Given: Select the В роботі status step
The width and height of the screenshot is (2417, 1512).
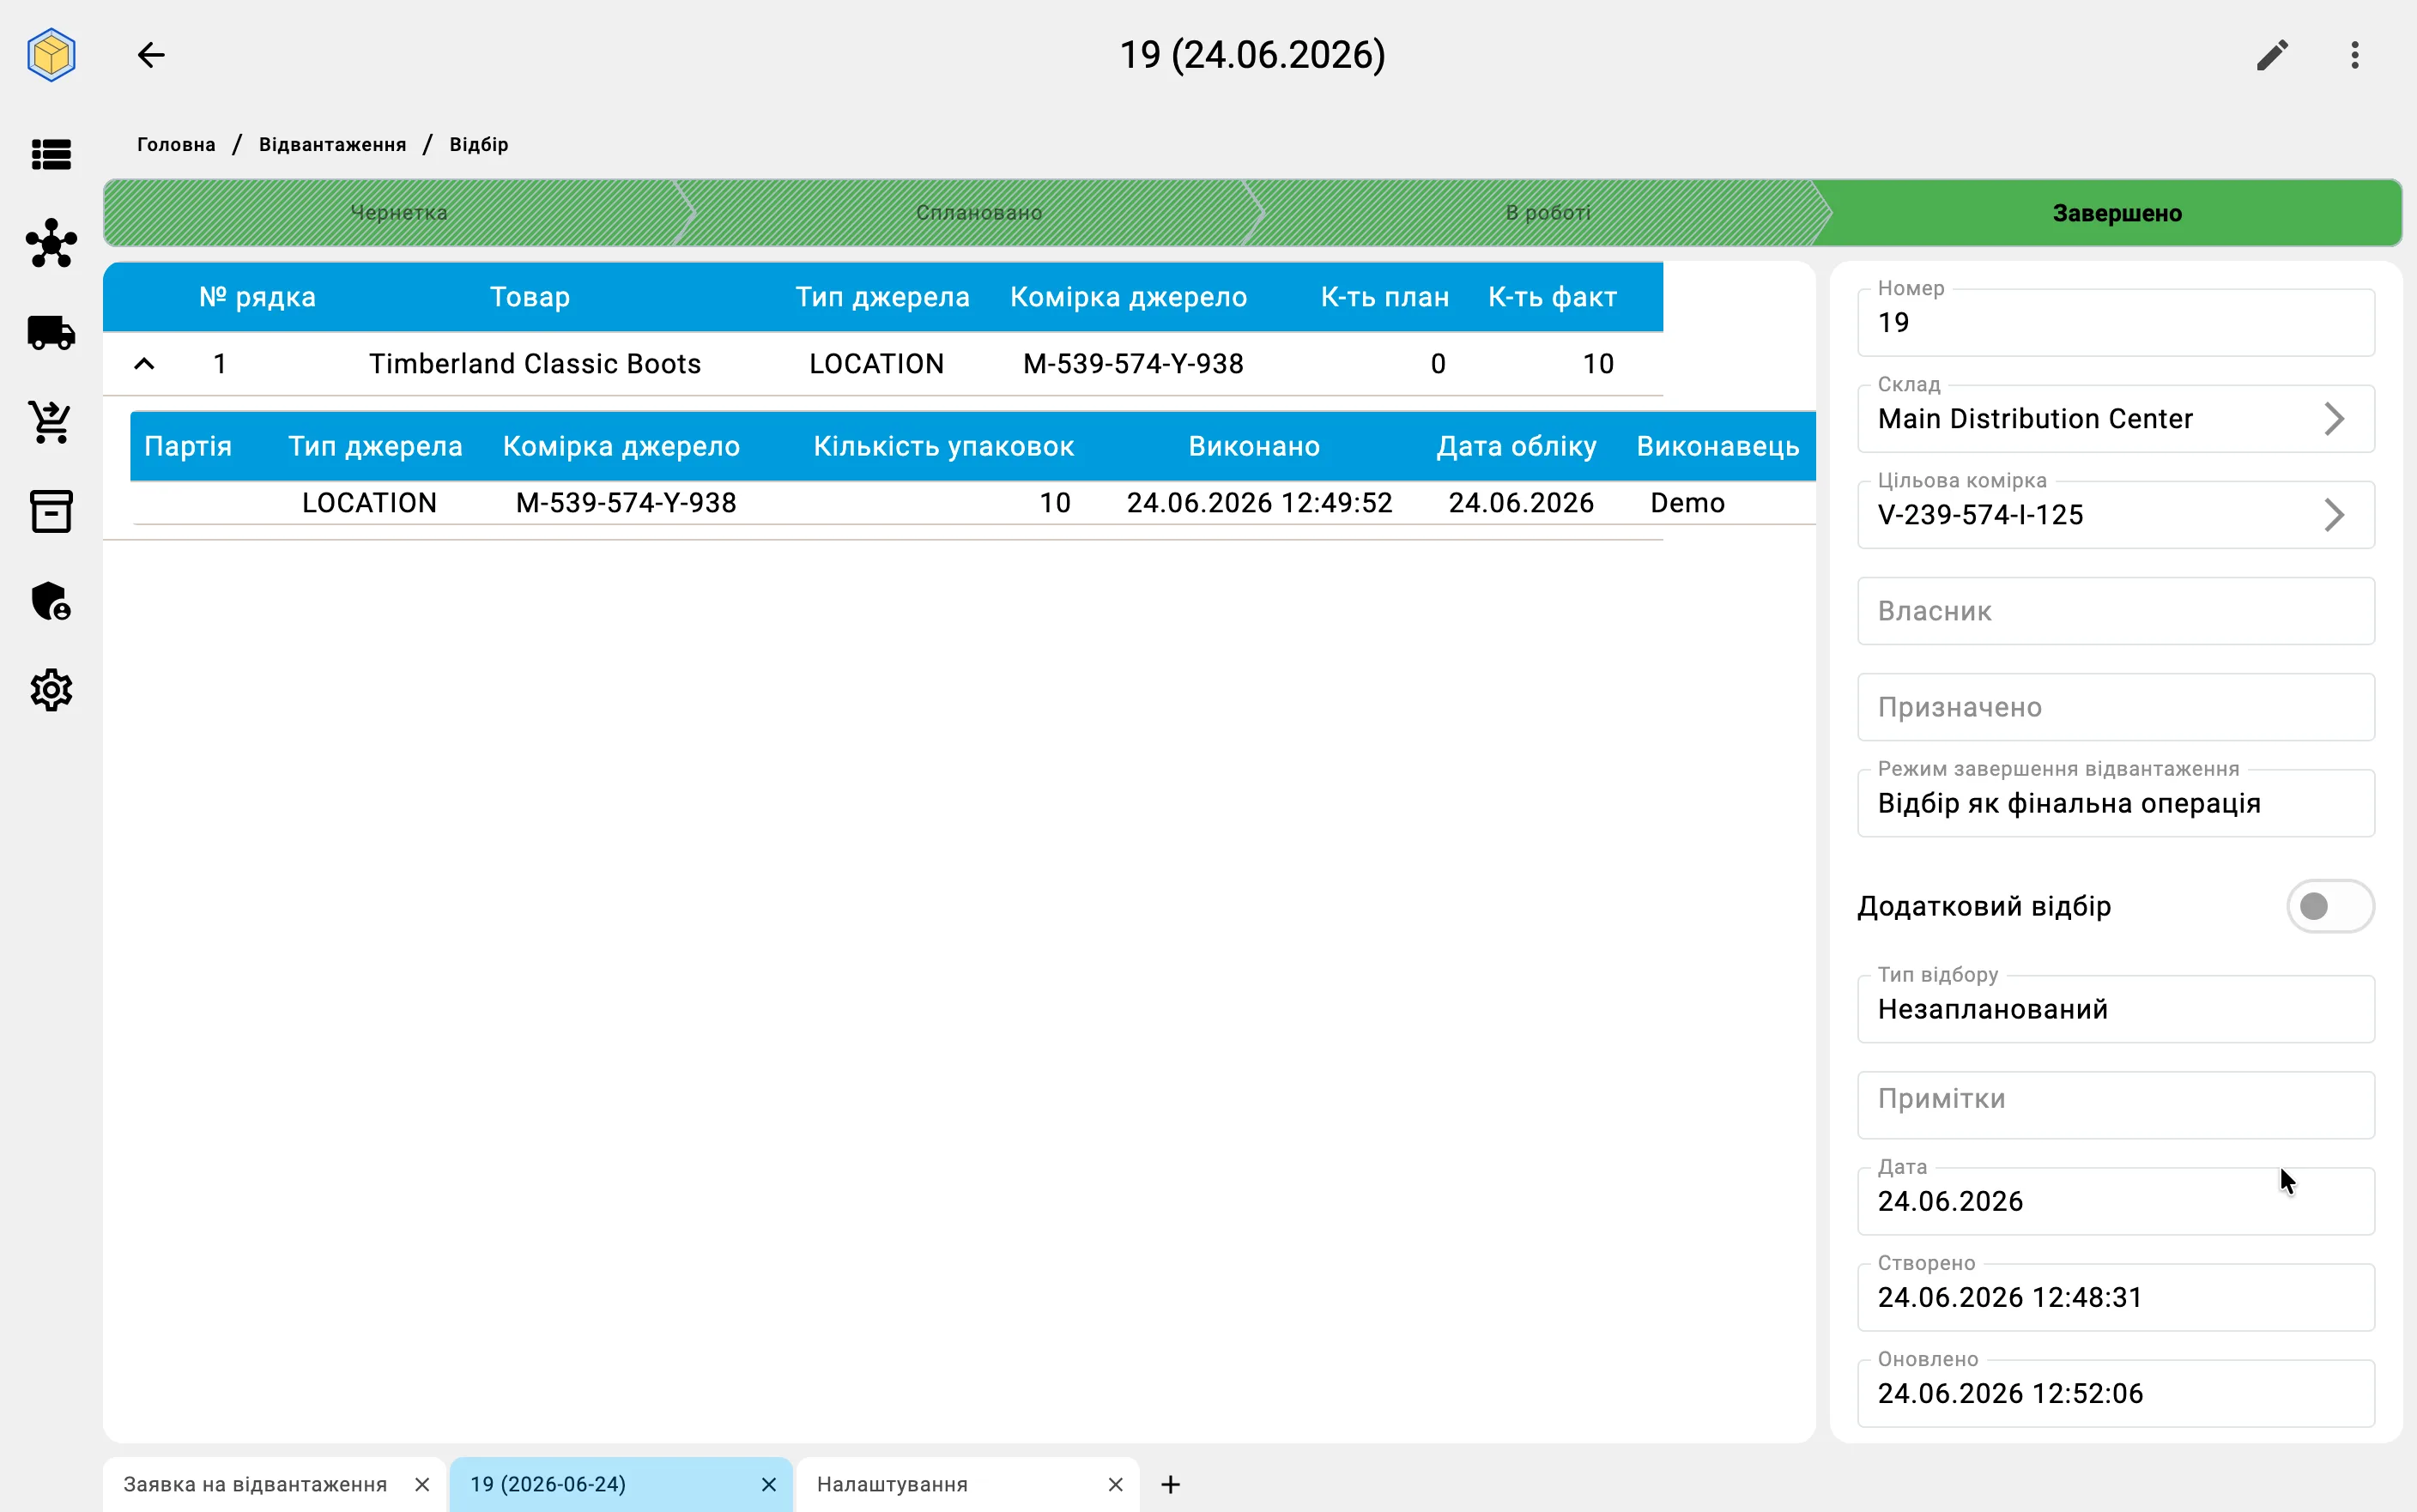Looking at the screenshot, I should coord(1547,213).
